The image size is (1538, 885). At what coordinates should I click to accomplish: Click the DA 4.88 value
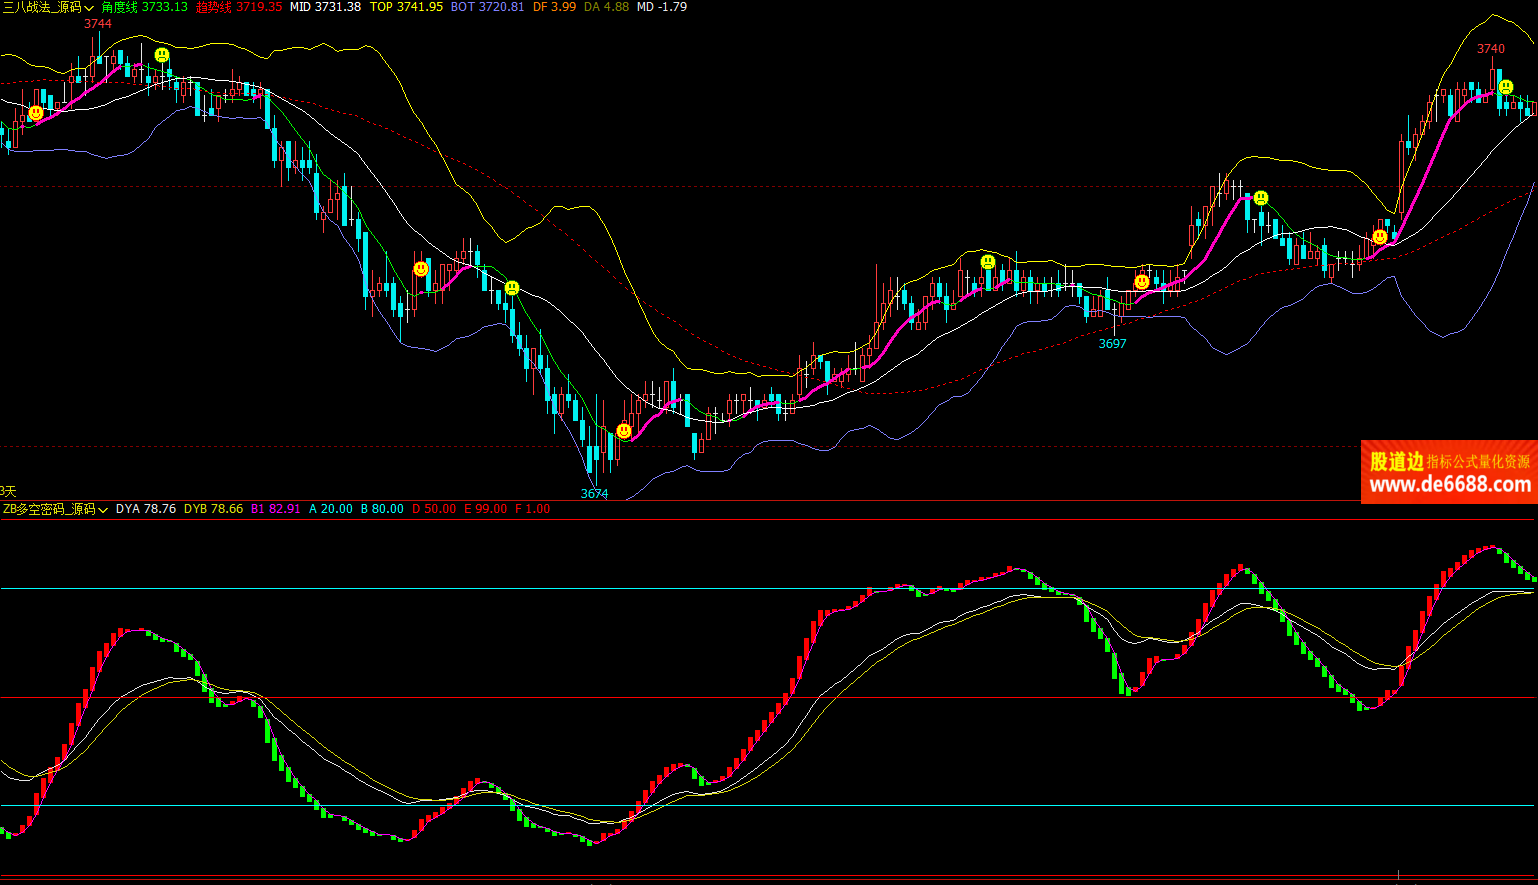tap(606, 7)
